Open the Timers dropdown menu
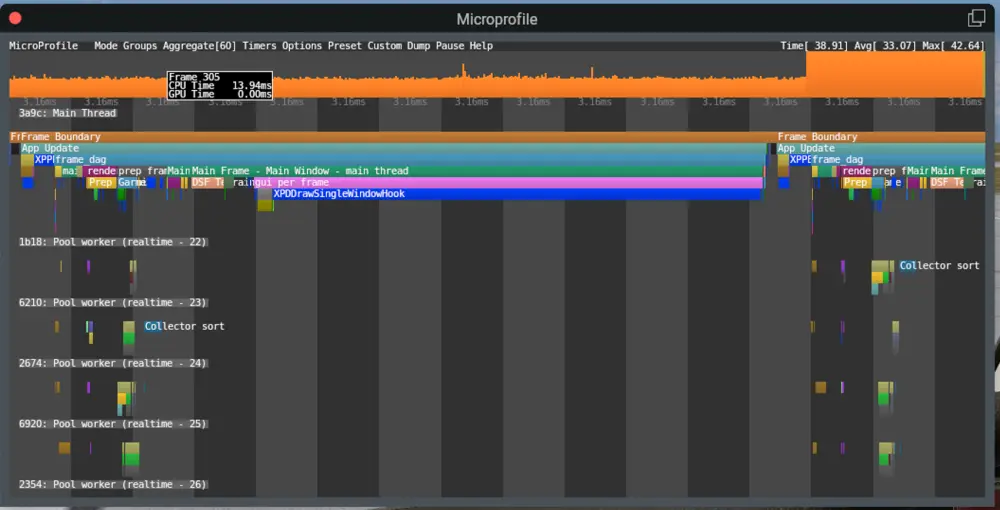The height and width of the screenshot is (510, 1000). pyautogui.click(x=259, y=46)
